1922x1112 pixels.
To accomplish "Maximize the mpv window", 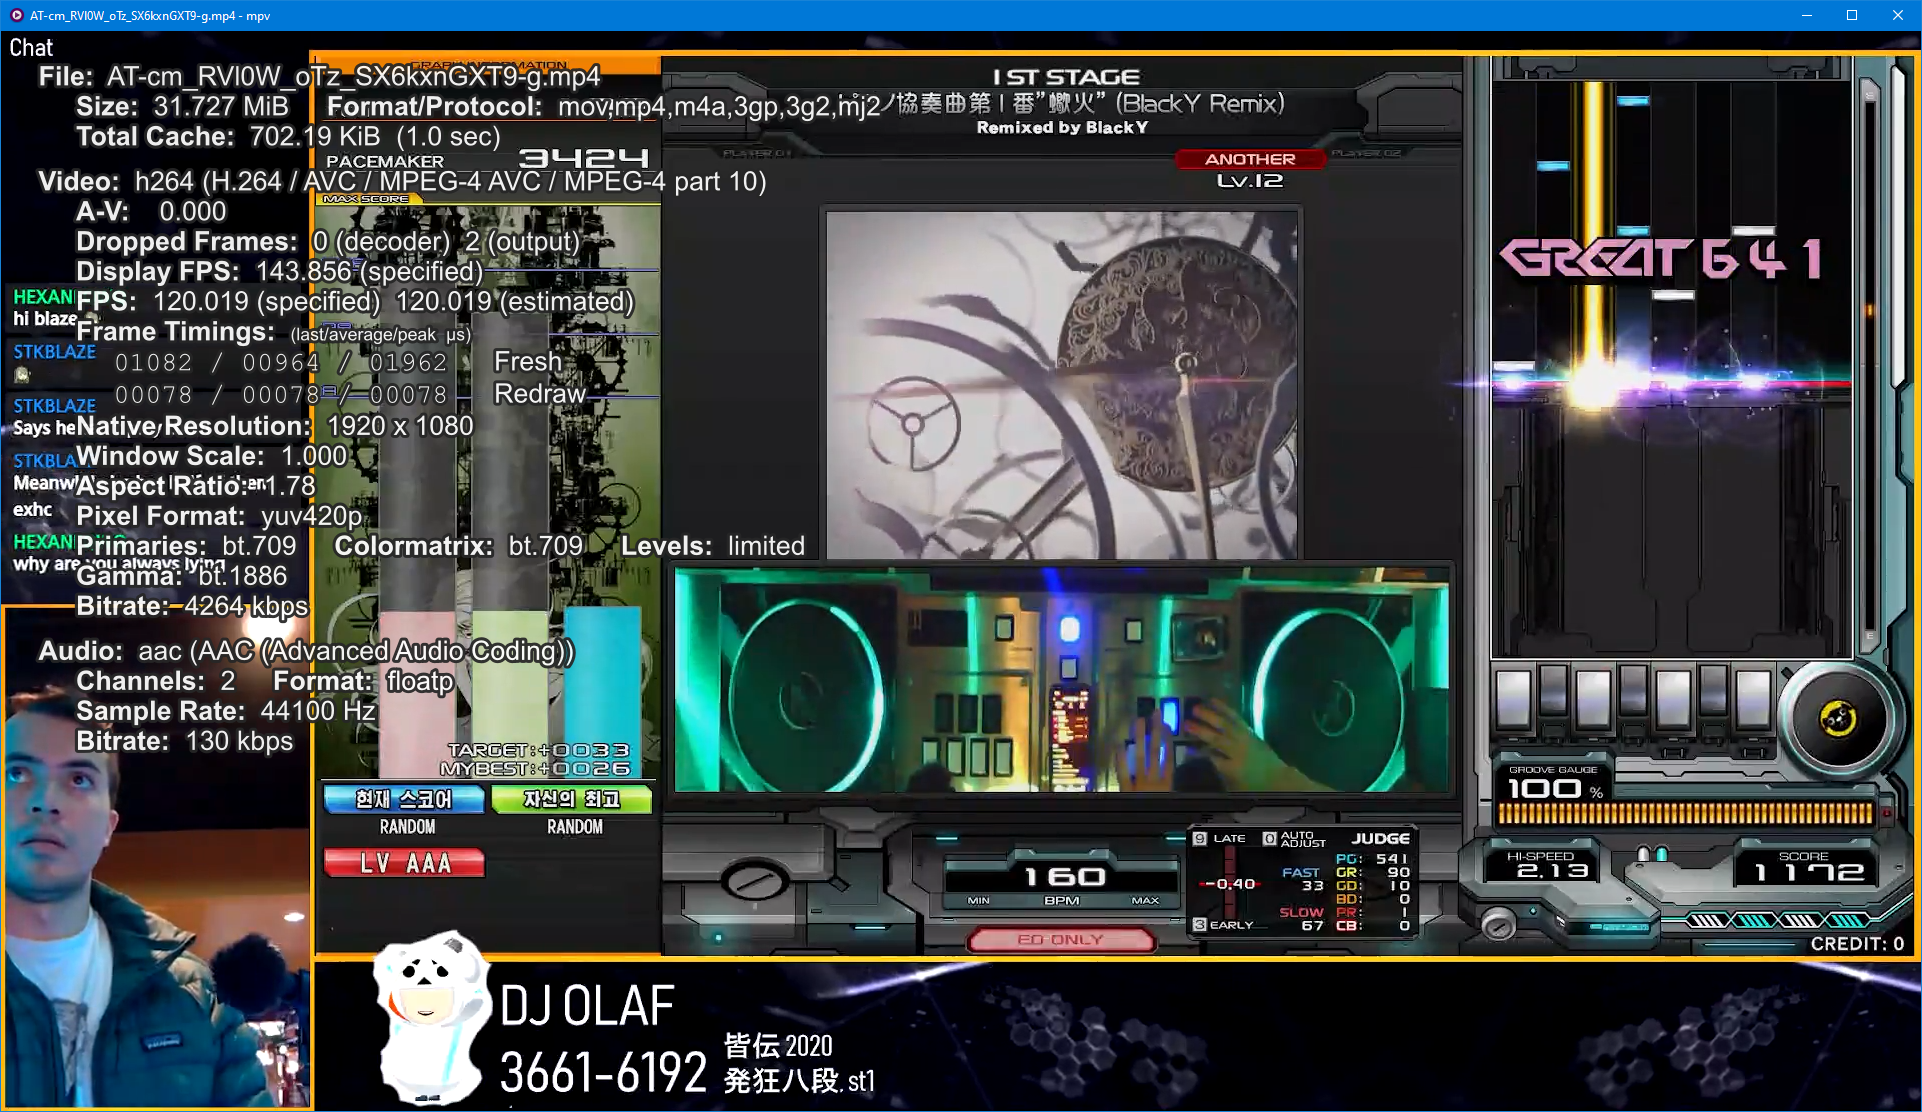I will (x=1852, y=15).
